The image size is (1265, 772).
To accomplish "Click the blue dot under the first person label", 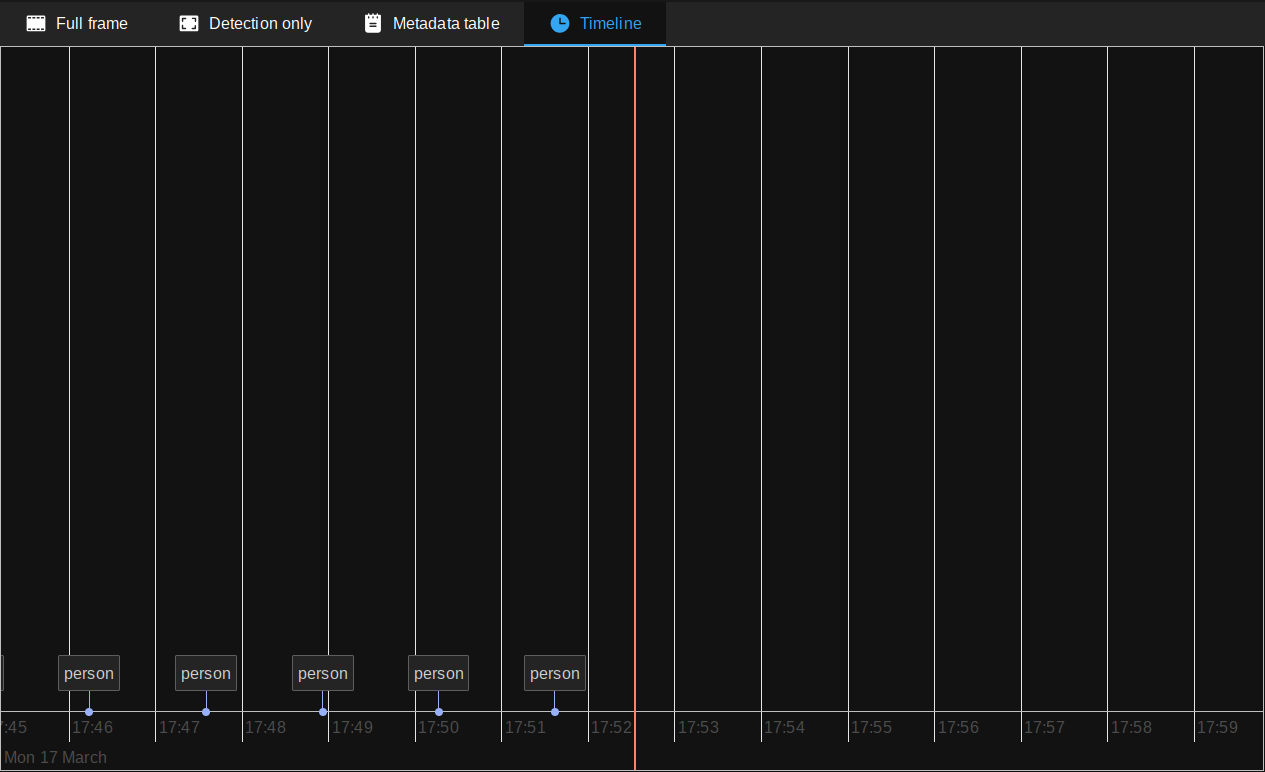I will pos(89,711).
